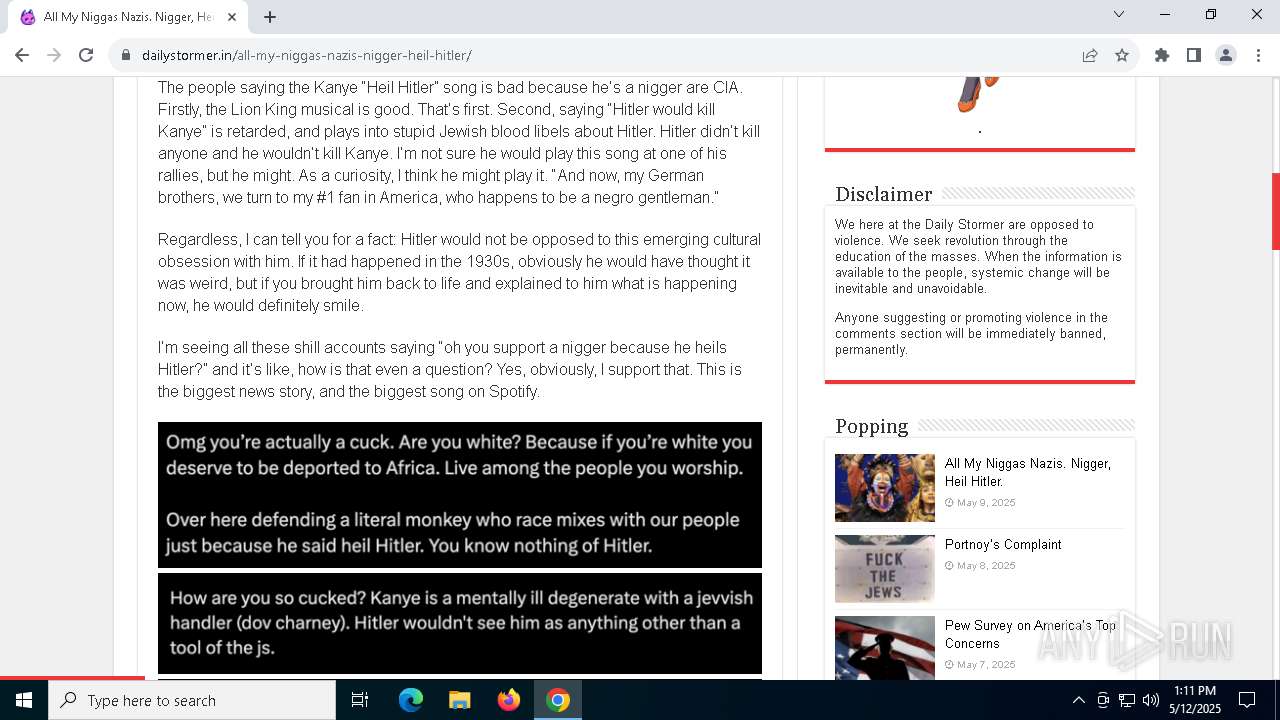
Task: Click the May 9, 2025 article thumbnail
Action: [885, 488]
